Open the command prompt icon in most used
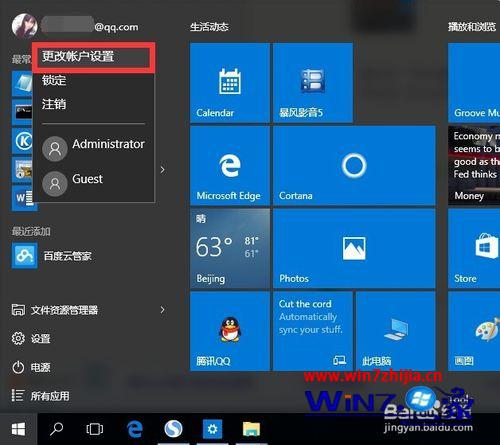This screenshot has height=445, width=500. coord(23,112)
